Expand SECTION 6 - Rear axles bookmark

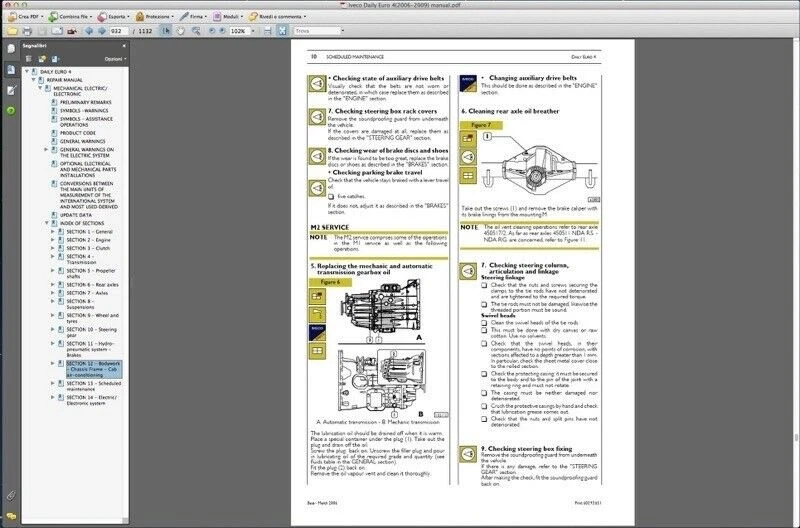[x=53, y=285]
